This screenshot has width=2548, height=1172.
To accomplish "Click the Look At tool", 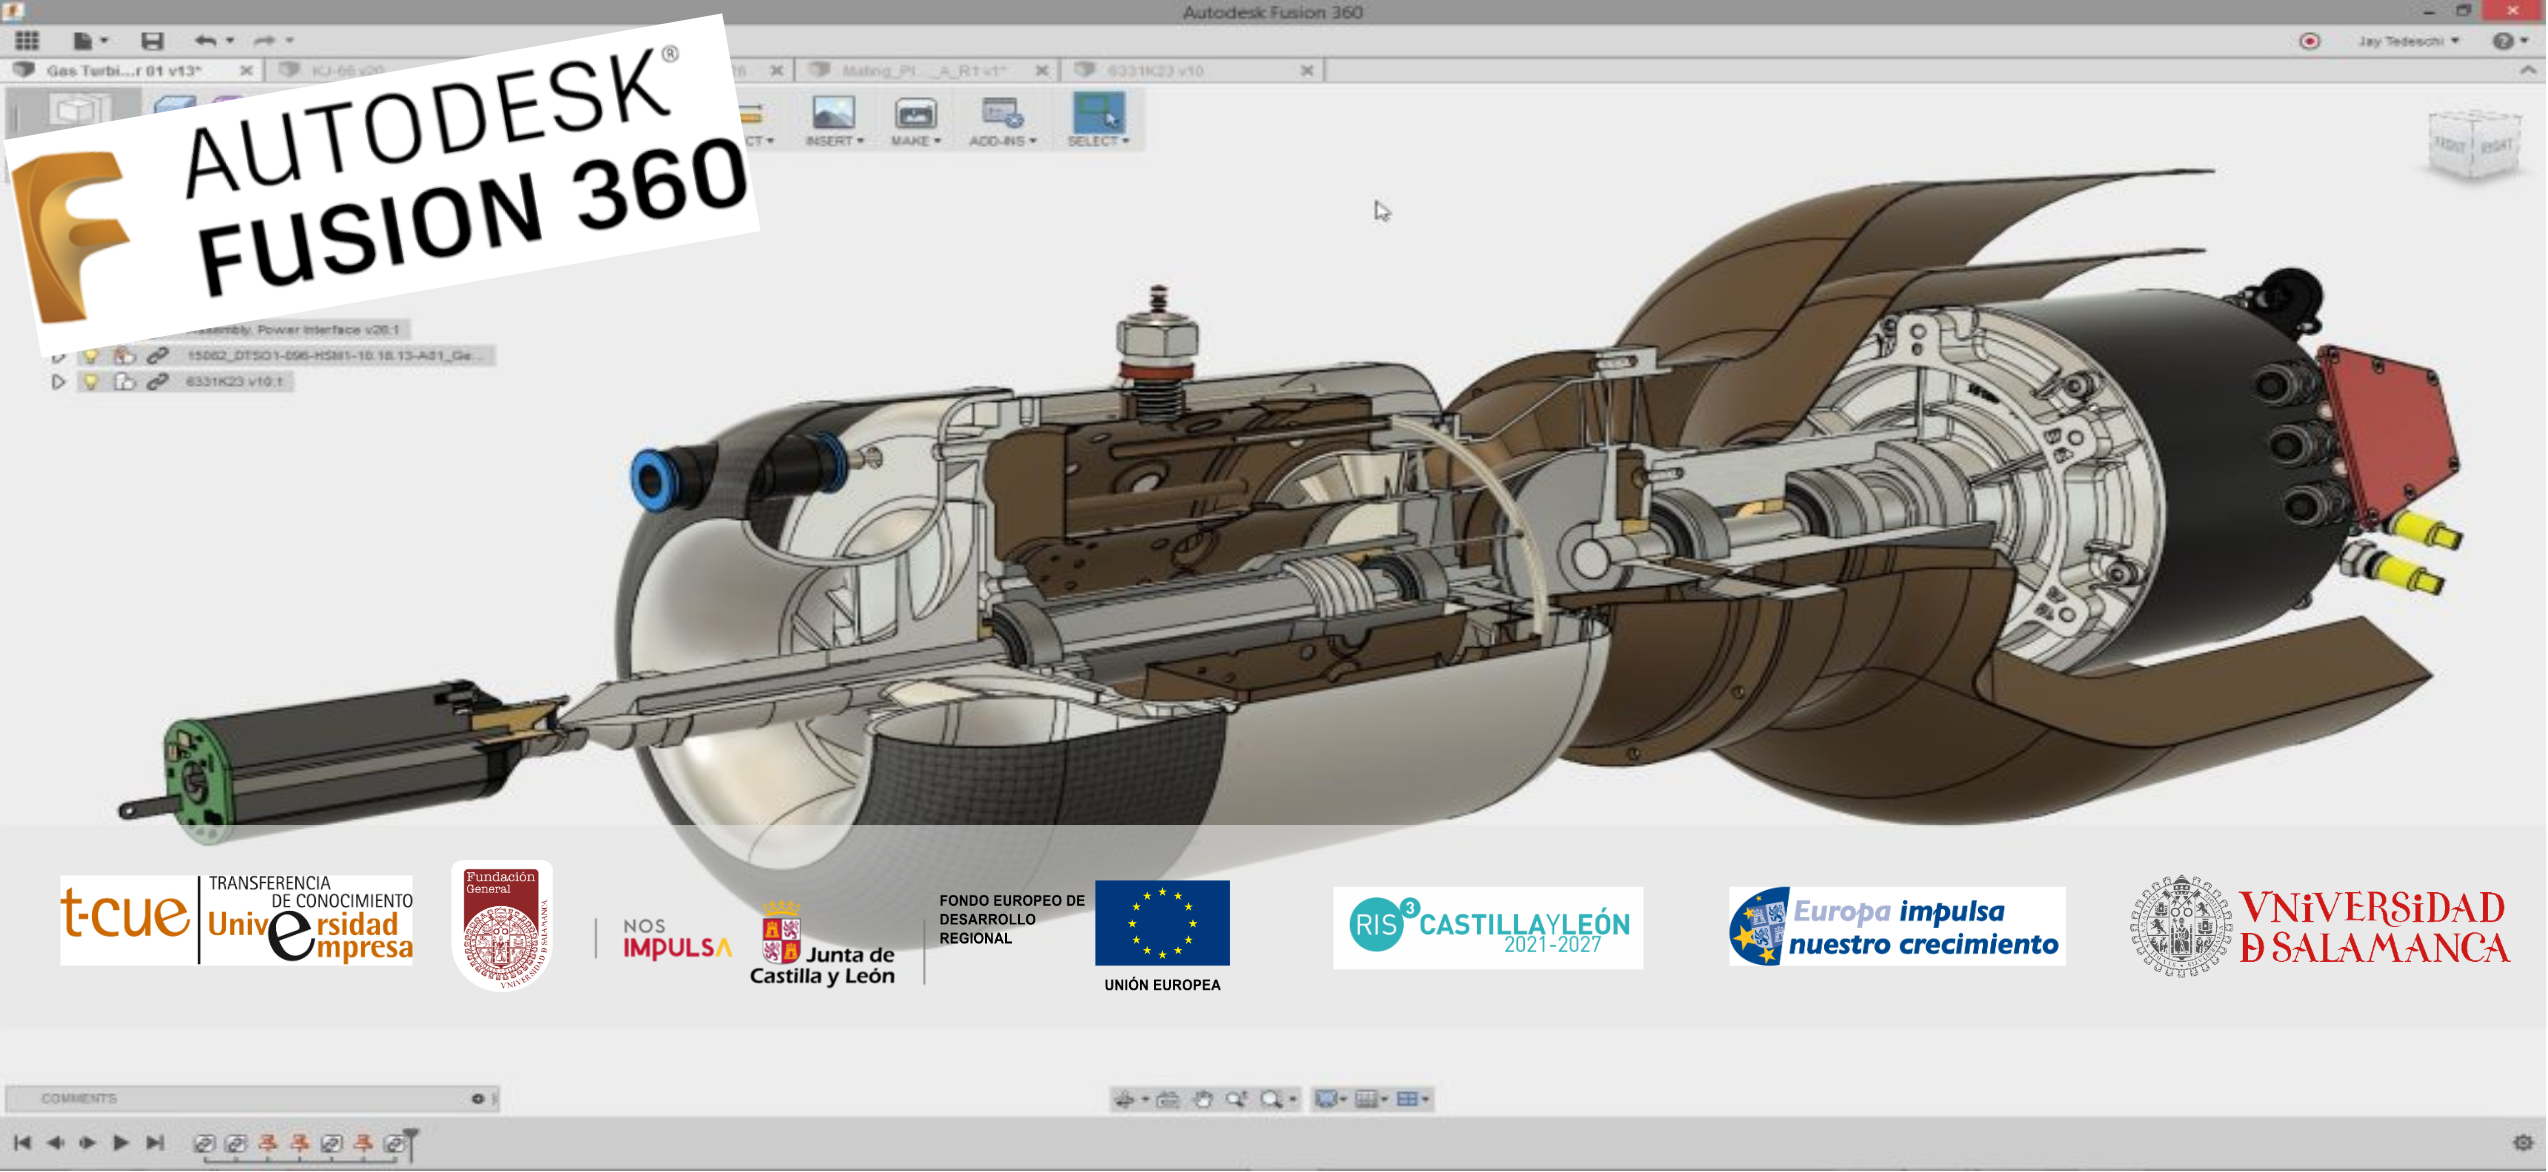I will 1167,1099.
